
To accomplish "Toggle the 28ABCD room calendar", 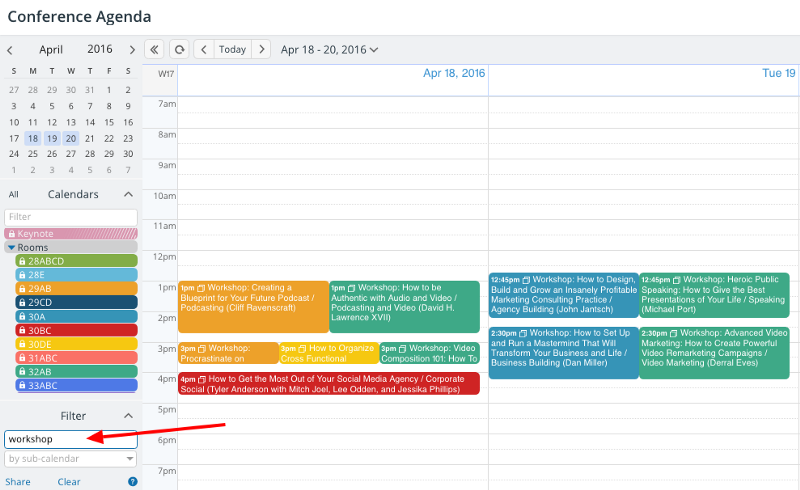I will [x=77, y=261].
